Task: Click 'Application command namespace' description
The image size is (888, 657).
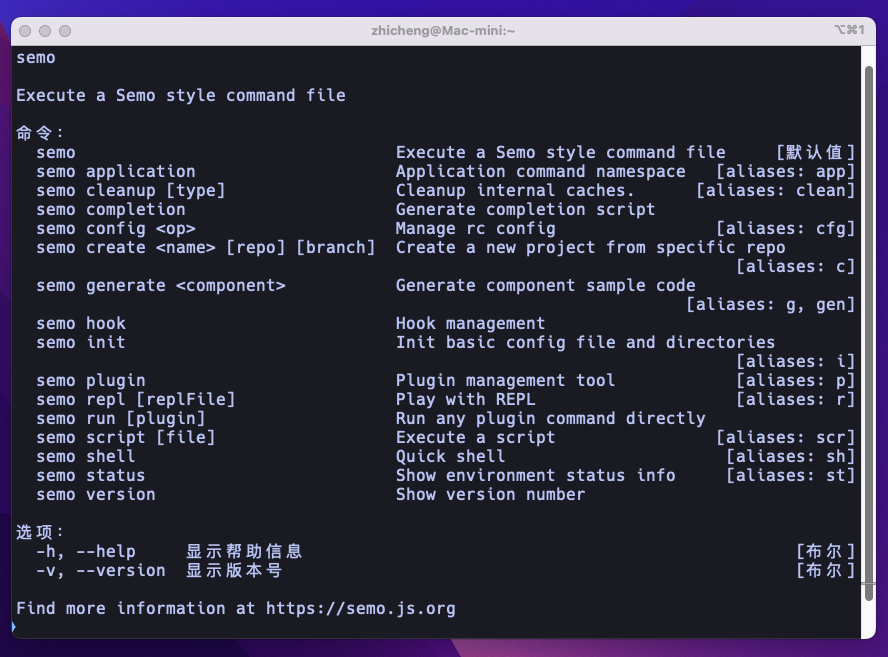Action: tap(541, 172)
